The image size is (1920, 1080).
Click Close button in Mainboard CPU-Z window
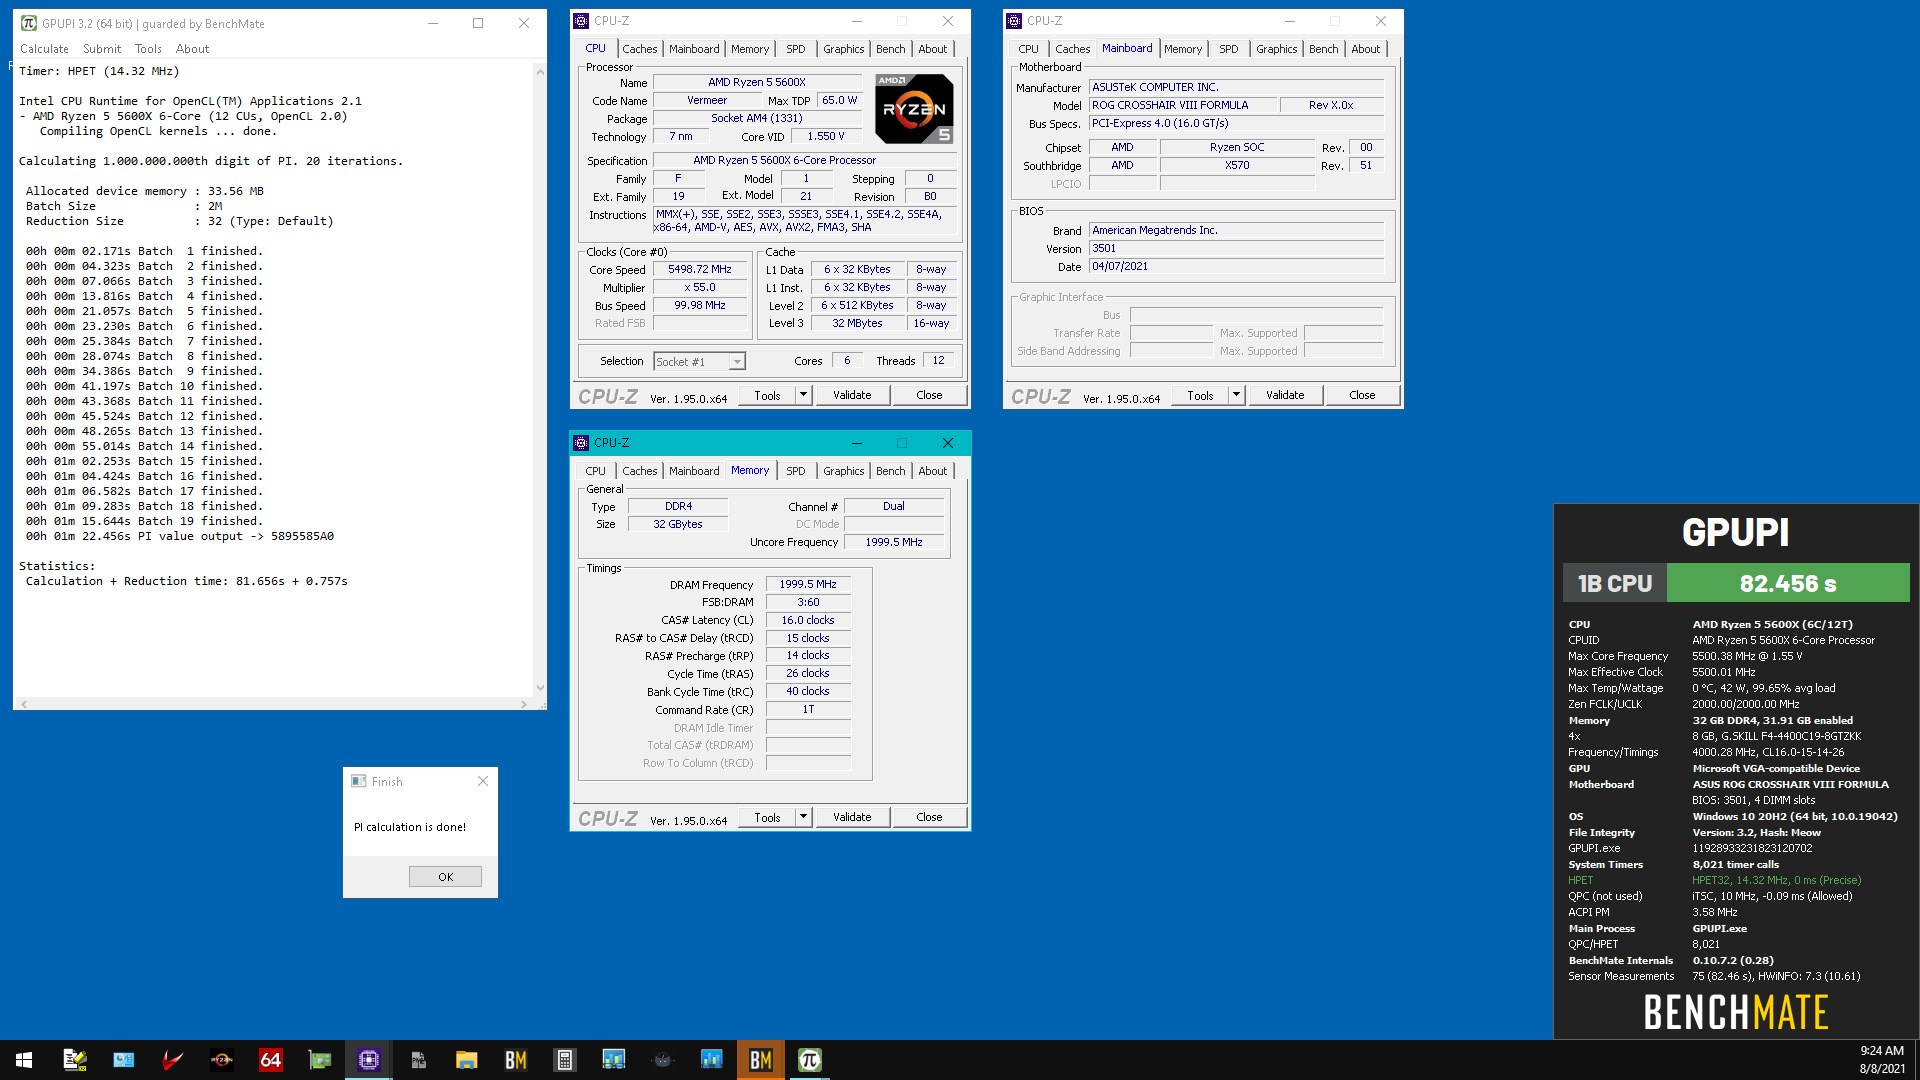pos(1362,395)
